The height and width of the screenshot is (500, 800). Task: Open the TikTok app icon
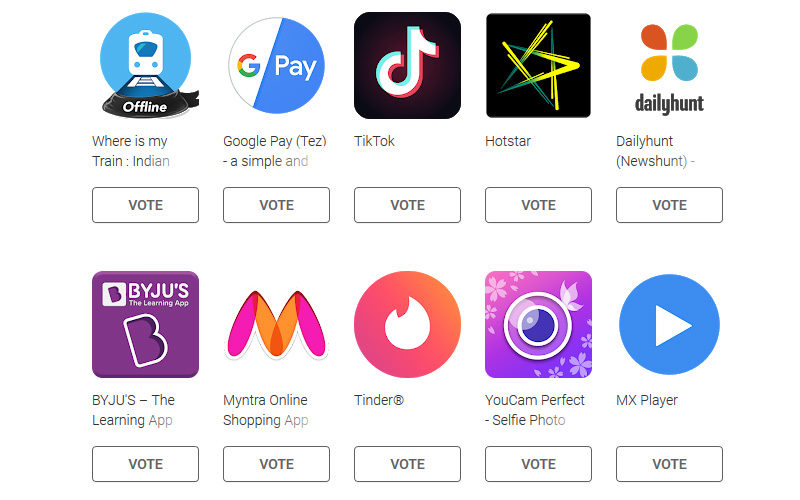pos(407,65)
